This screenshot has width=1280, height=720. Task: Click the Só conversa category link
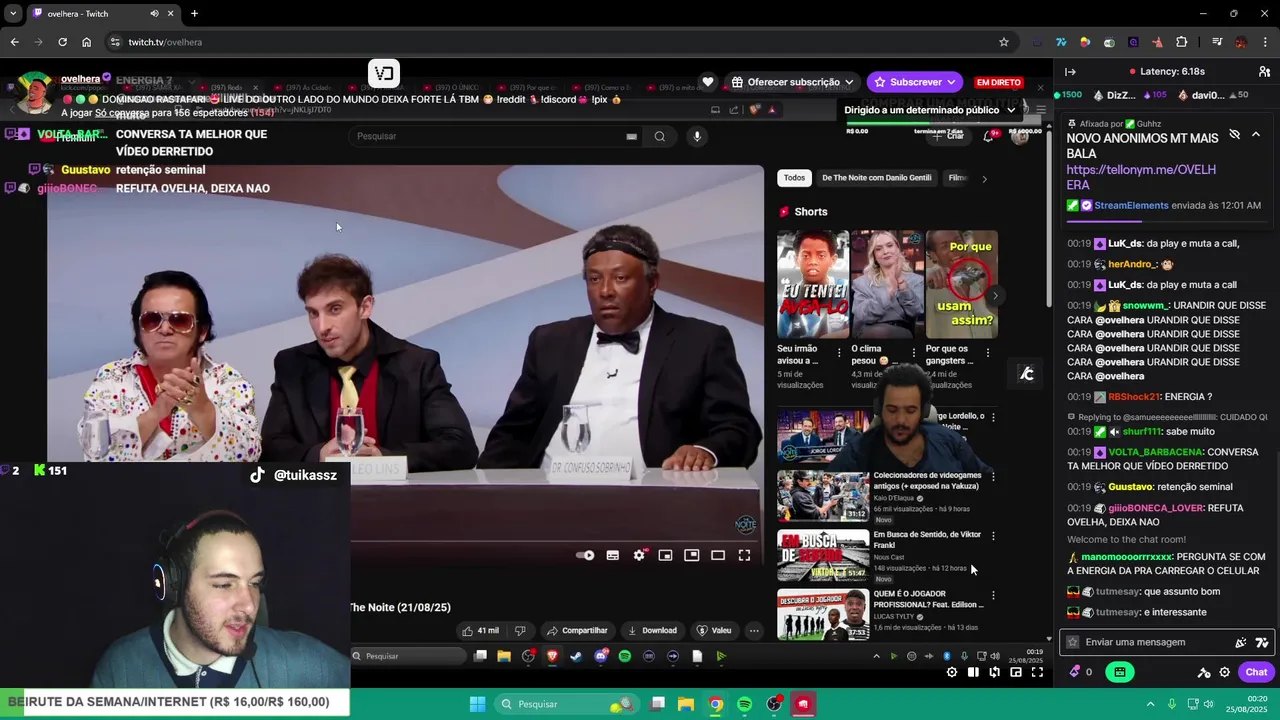point(123,113)
